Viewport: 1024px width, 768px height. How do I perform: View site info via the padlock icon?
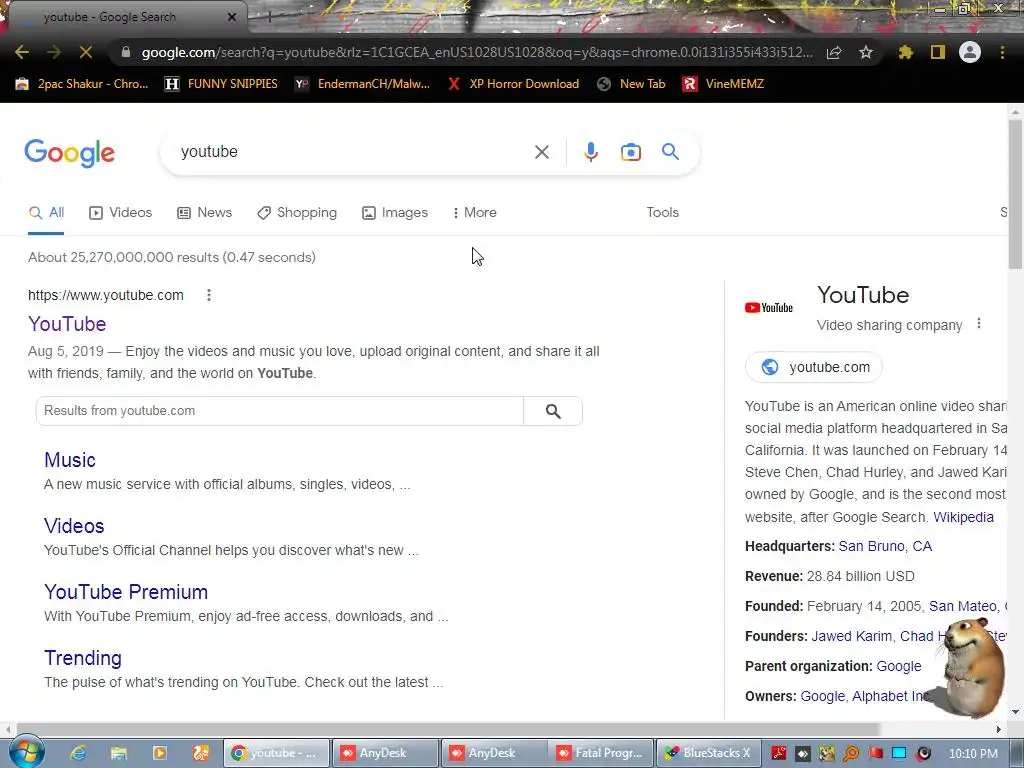coord(126,52)
